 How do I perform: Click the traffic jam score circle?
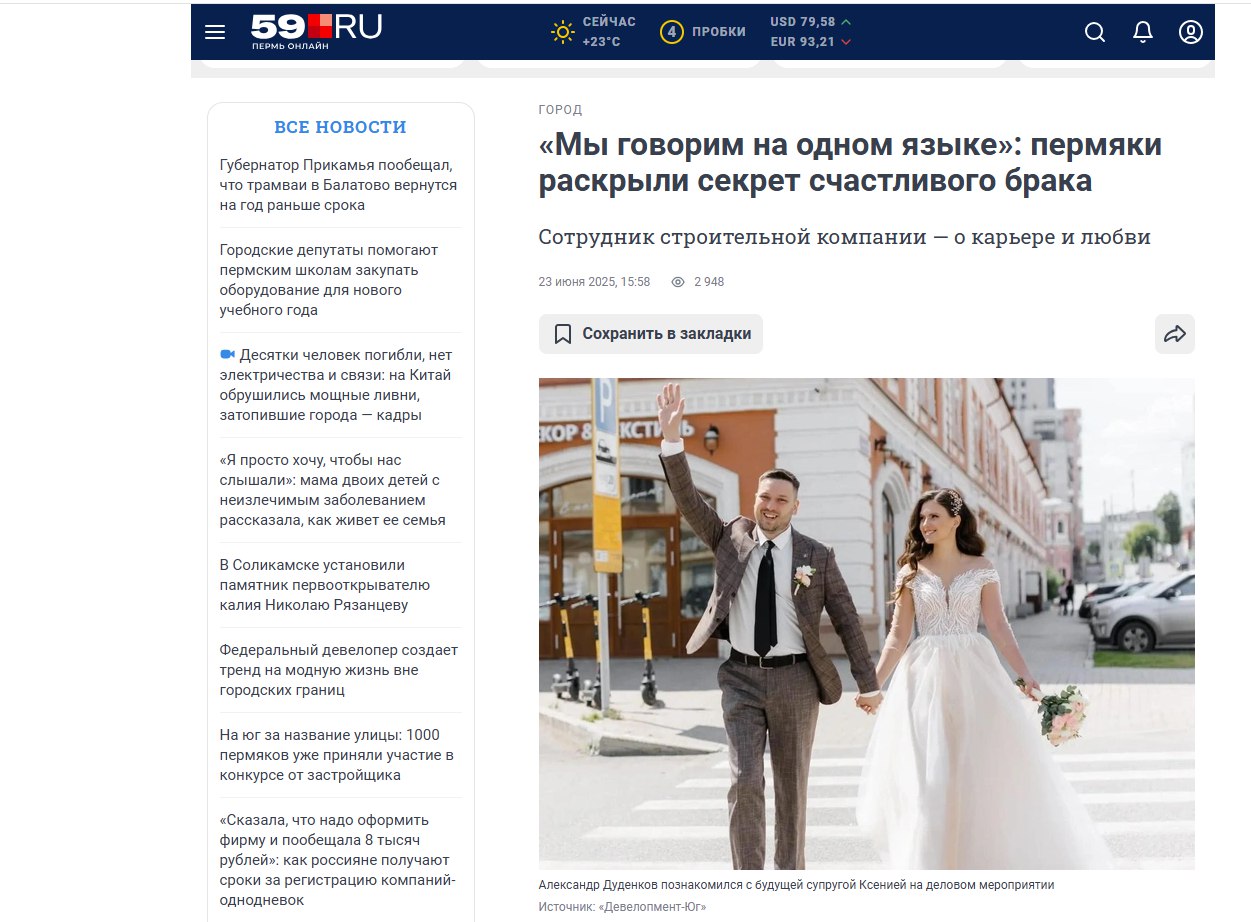[672, 32]
